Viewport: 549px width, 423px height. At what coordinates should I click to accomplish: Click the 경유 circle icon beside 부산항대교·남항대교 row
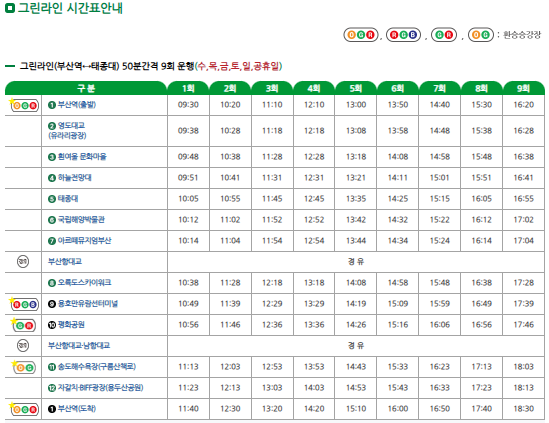coord(23,346)
